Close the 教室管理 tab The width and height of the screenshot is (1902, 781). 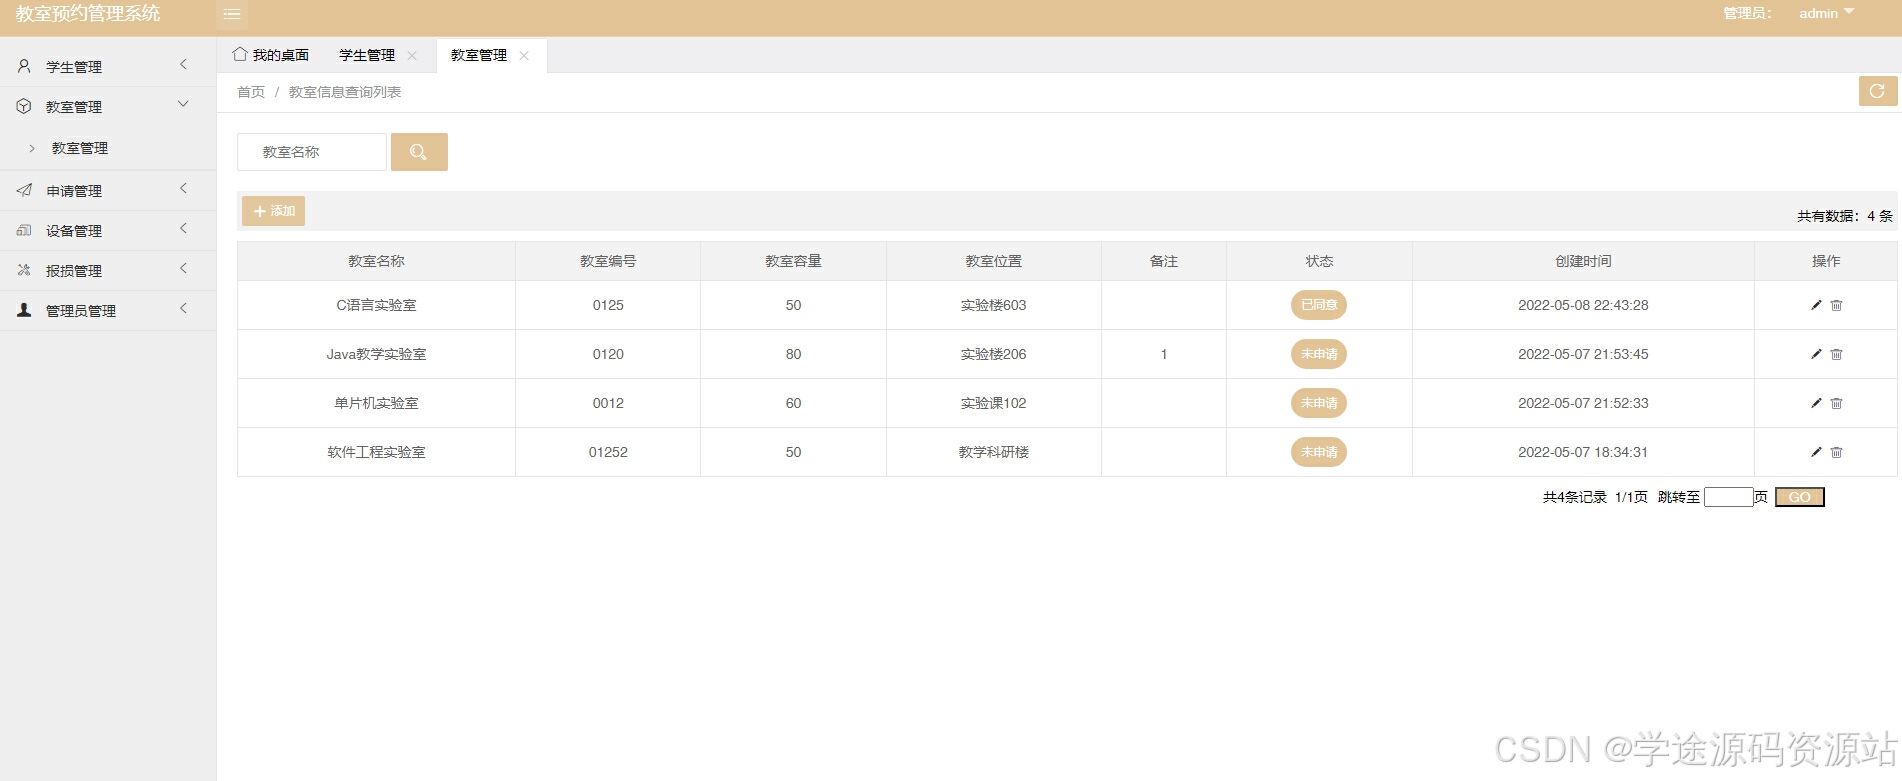coord(524,56)
